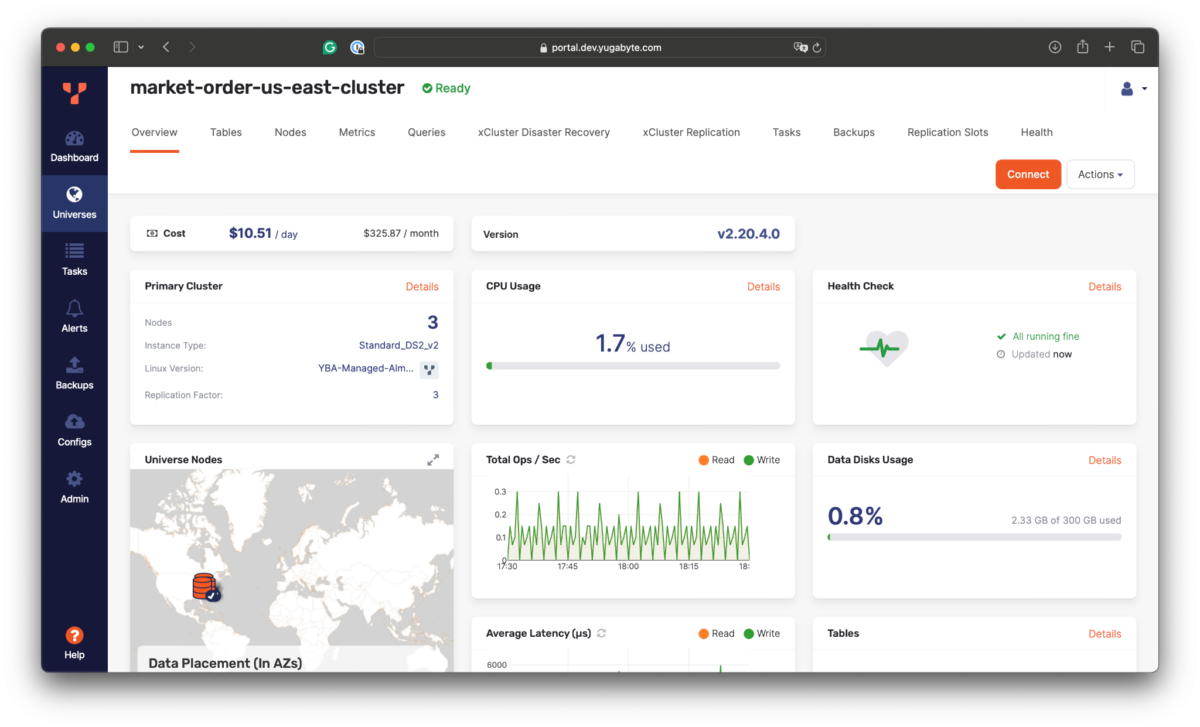Screen dimensions: 1200x727
Task: Click the Help question mark icon
Action: [x=74, y=636]
